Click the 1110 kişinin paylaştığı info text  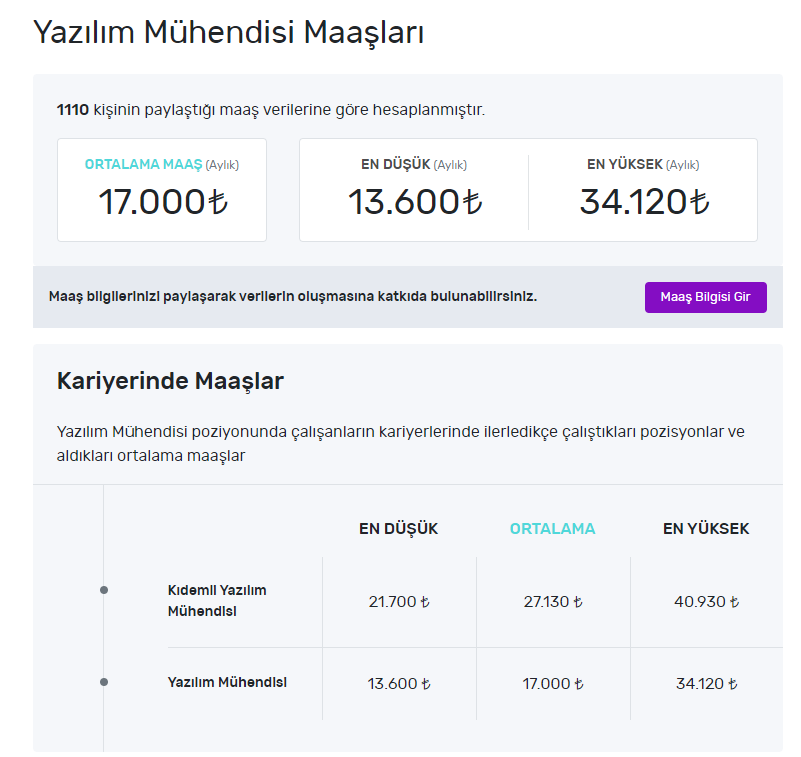pyautogui.click(x=271, y=110)
